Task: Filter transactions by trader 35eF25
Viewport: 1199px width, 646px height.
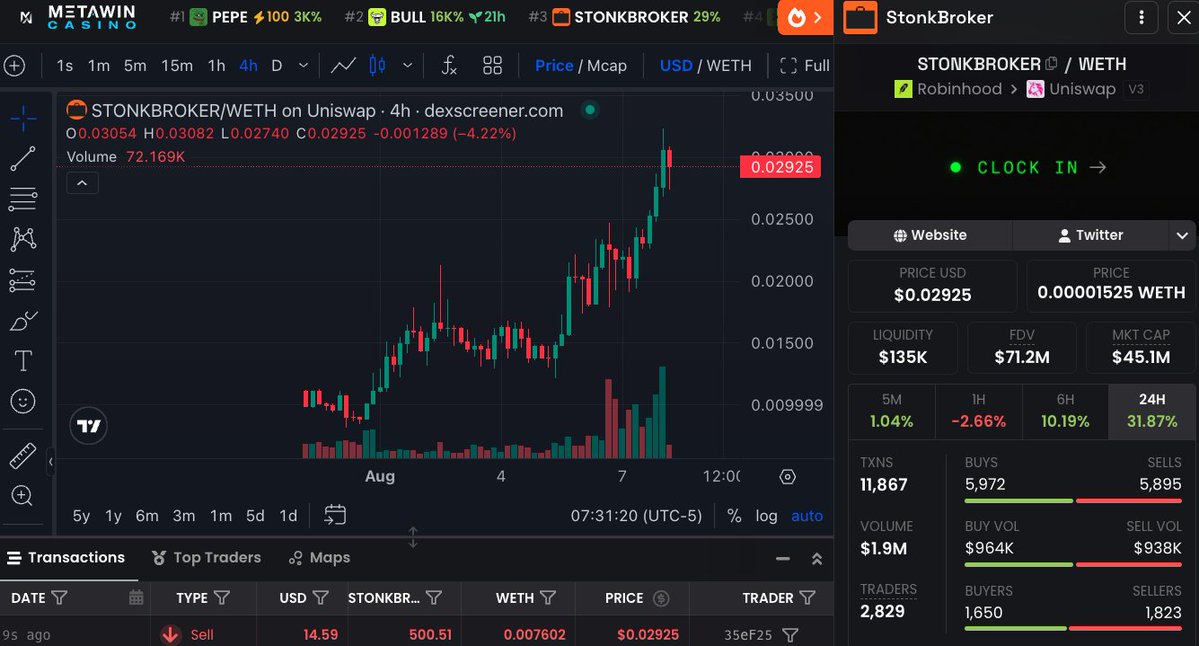Action: [791, 635]
